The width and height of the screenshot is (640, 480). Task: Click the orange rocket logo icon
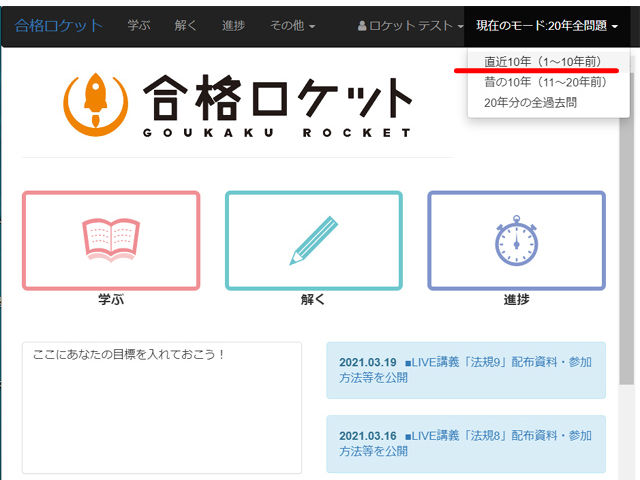[96, 104]
